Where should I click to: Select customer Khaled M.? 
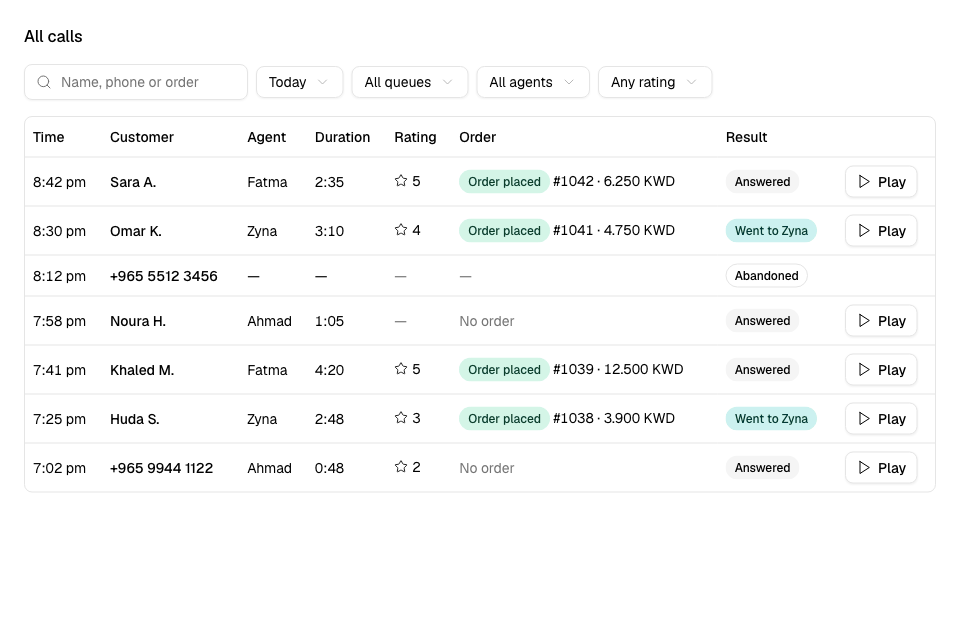[x=142, y=370]
